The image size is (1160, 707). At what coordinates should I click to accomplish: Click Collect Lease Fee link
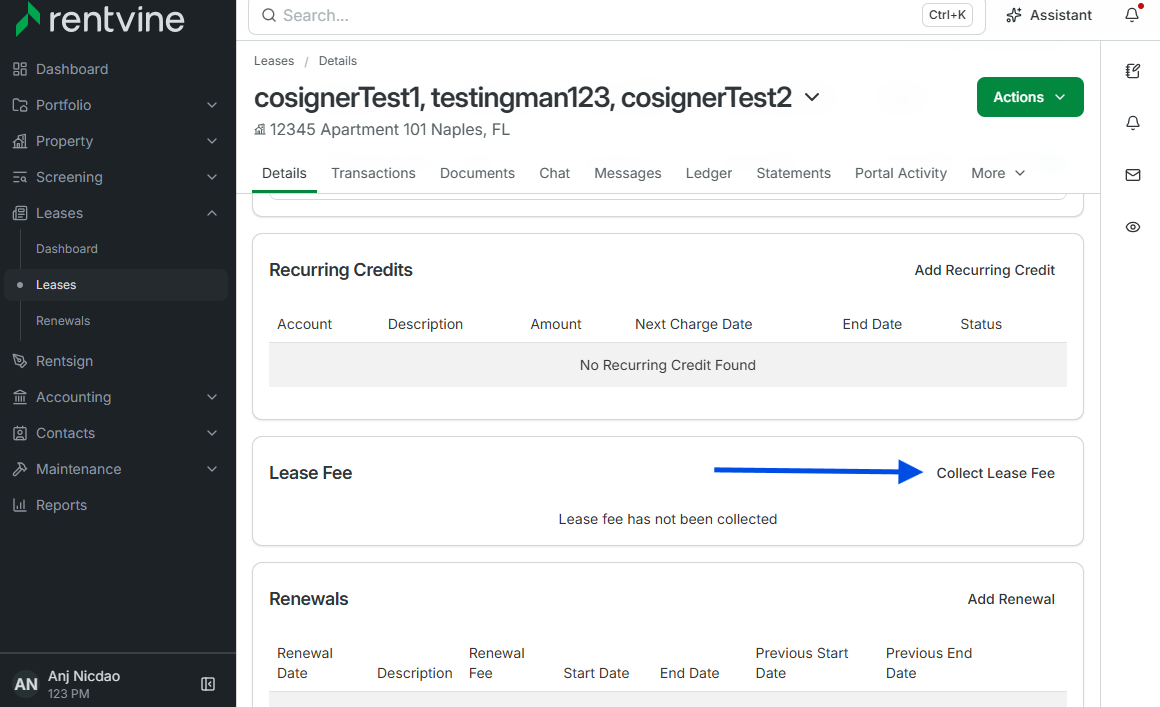(995, 473)
